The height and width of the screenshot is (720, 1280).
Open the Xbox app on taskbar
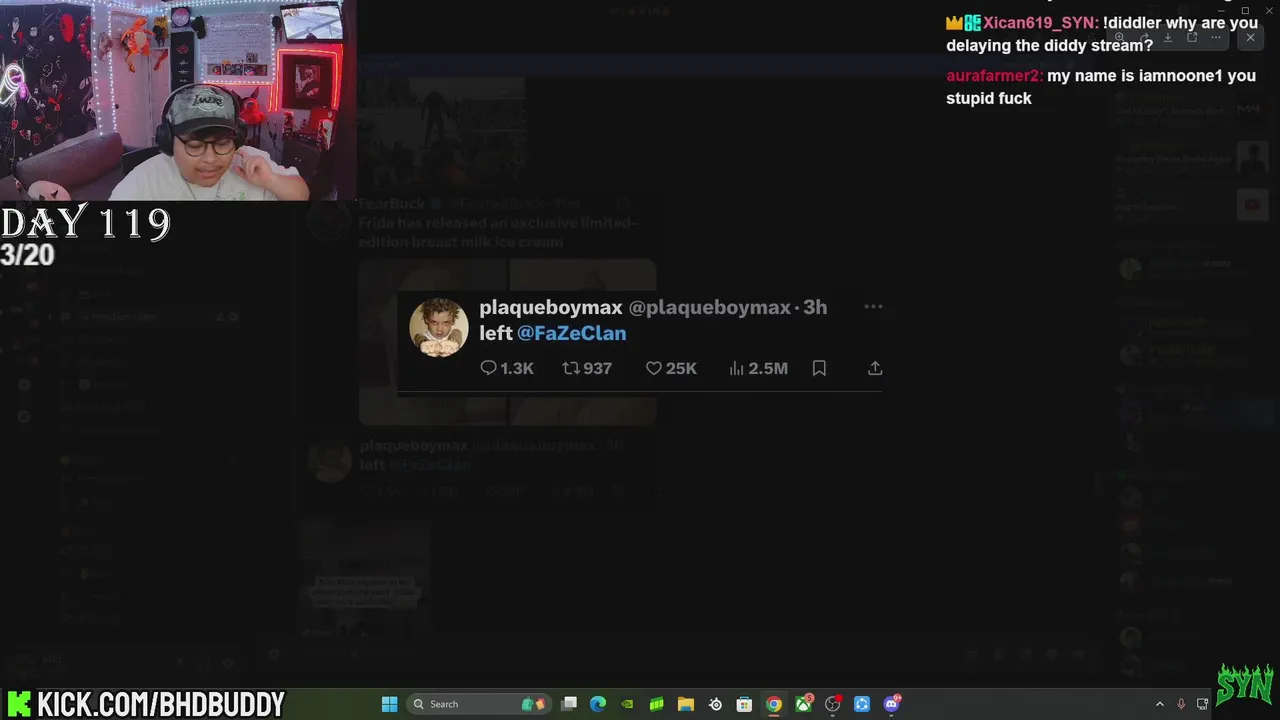click(x=803, y=704)
